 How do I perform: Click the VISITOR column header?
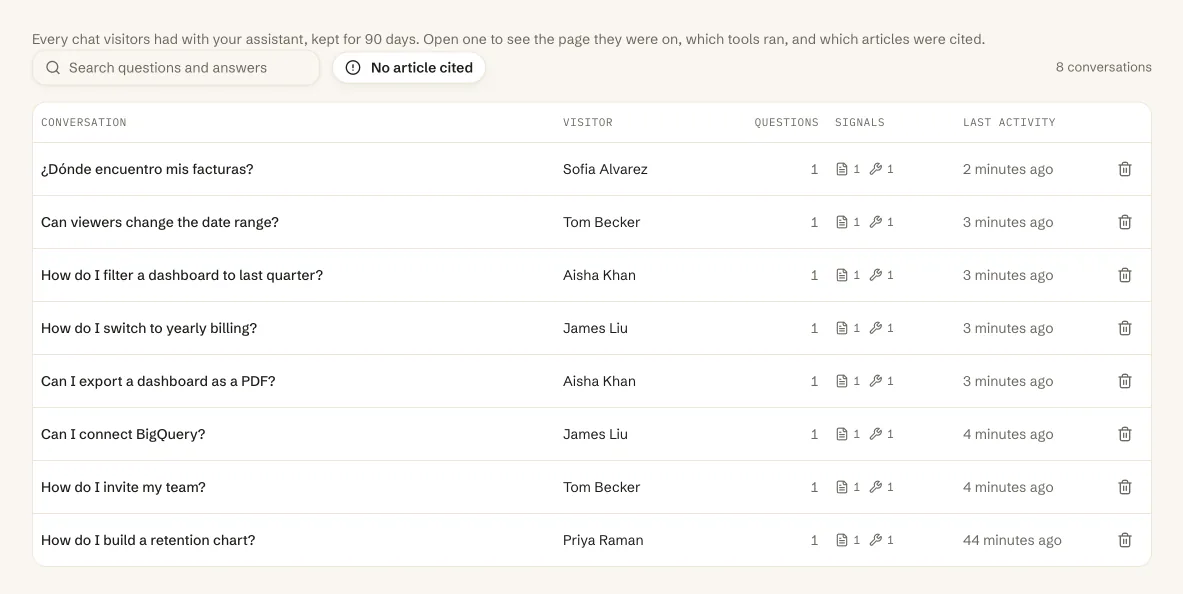(588, 122)
